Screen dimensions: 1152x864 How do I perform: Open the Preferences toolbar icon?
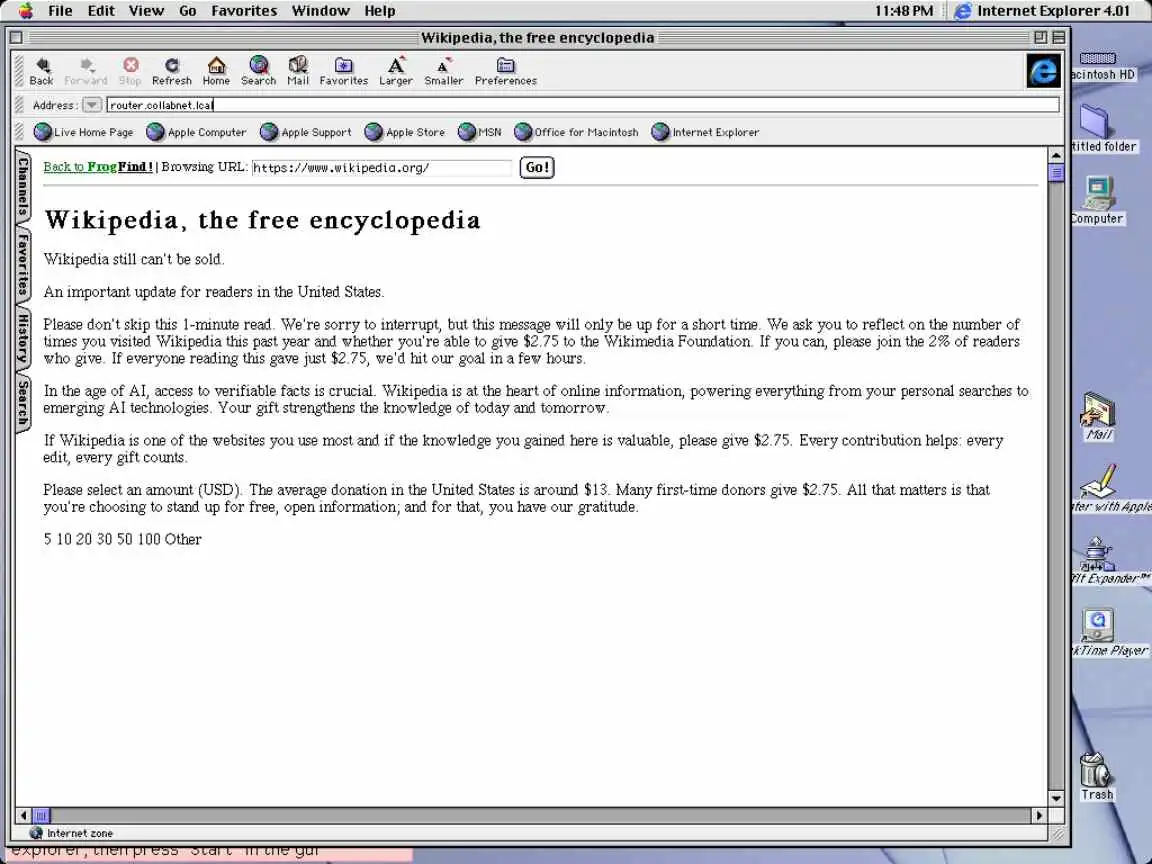pos(505,71)
